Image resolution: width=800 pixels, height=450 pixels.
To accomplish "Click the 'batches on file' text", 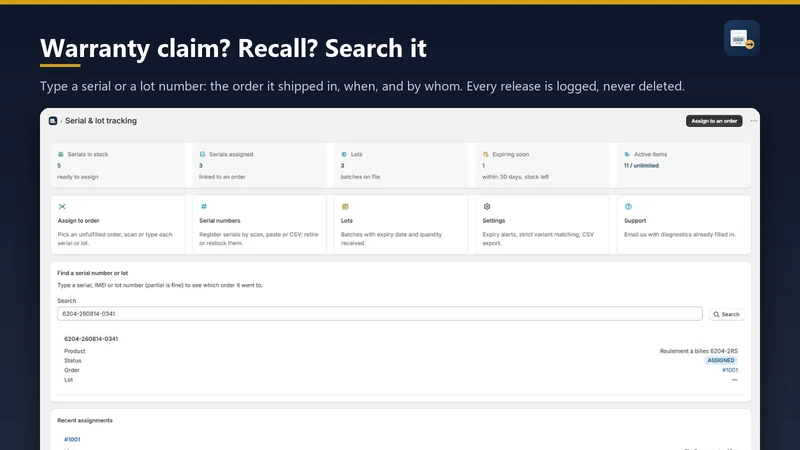I will [x=360, y=177].
